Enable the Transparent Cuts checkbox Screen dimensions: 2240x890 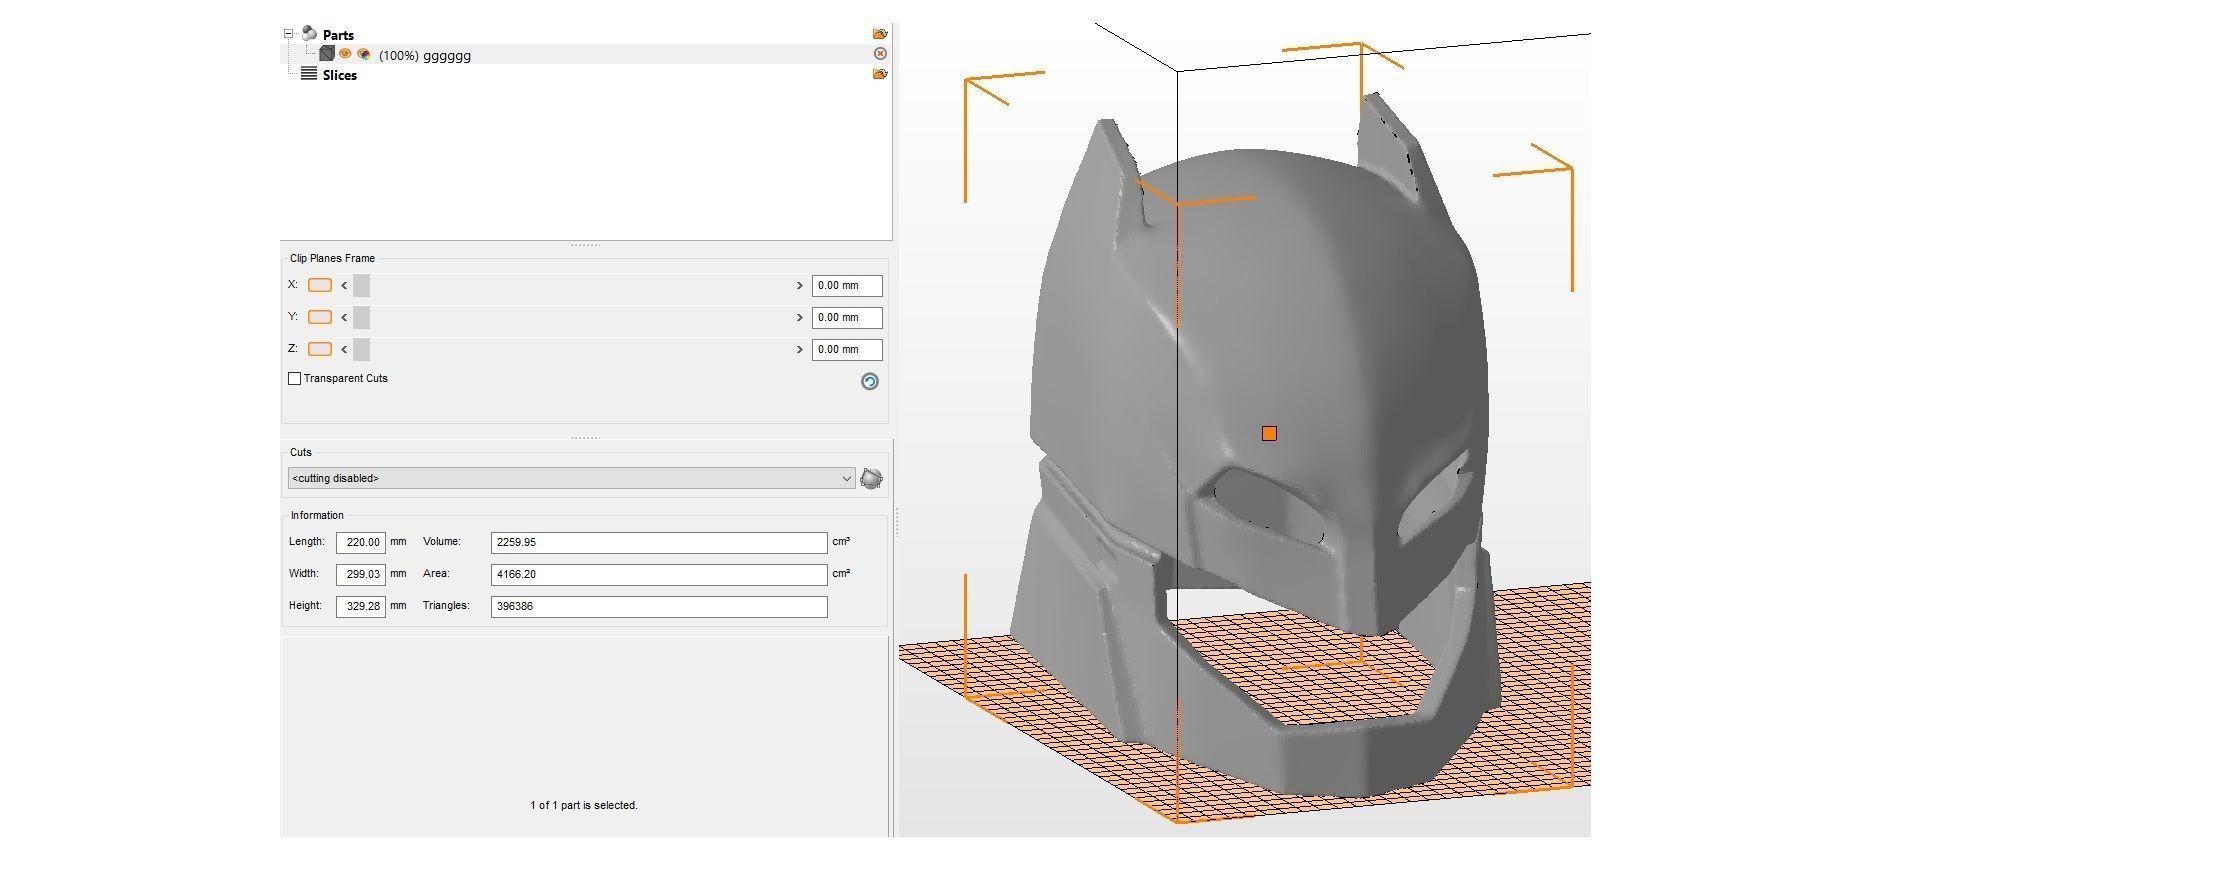(294, 379)
